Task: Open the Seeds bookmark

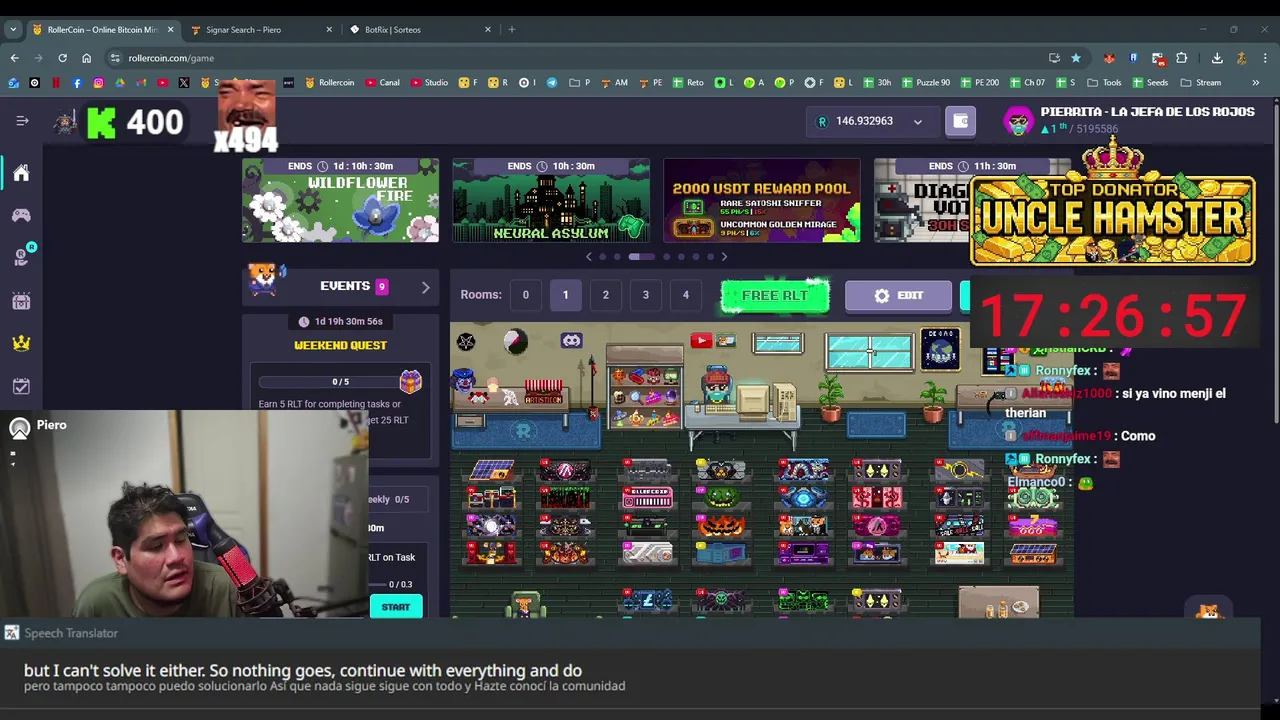Action: (1150, 83)
